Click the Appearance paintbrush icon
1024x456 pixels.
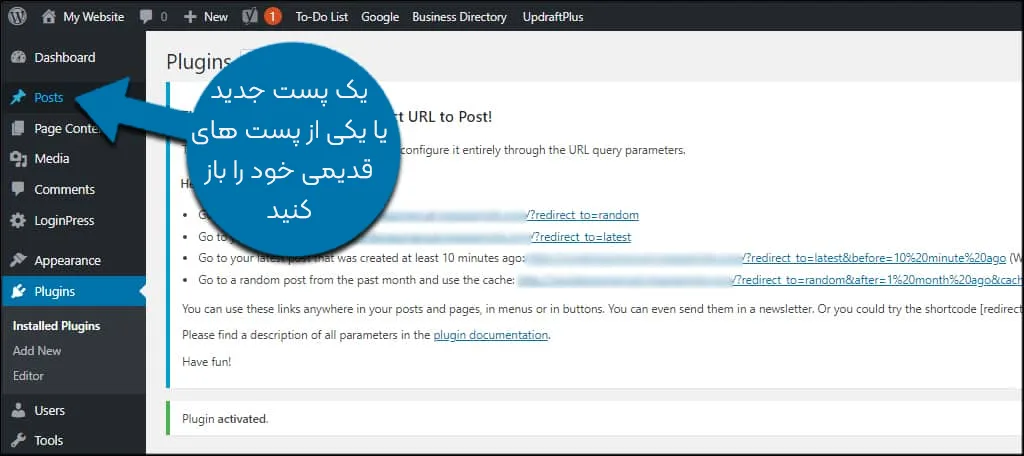pyautogui.click(x=18, y=261)
